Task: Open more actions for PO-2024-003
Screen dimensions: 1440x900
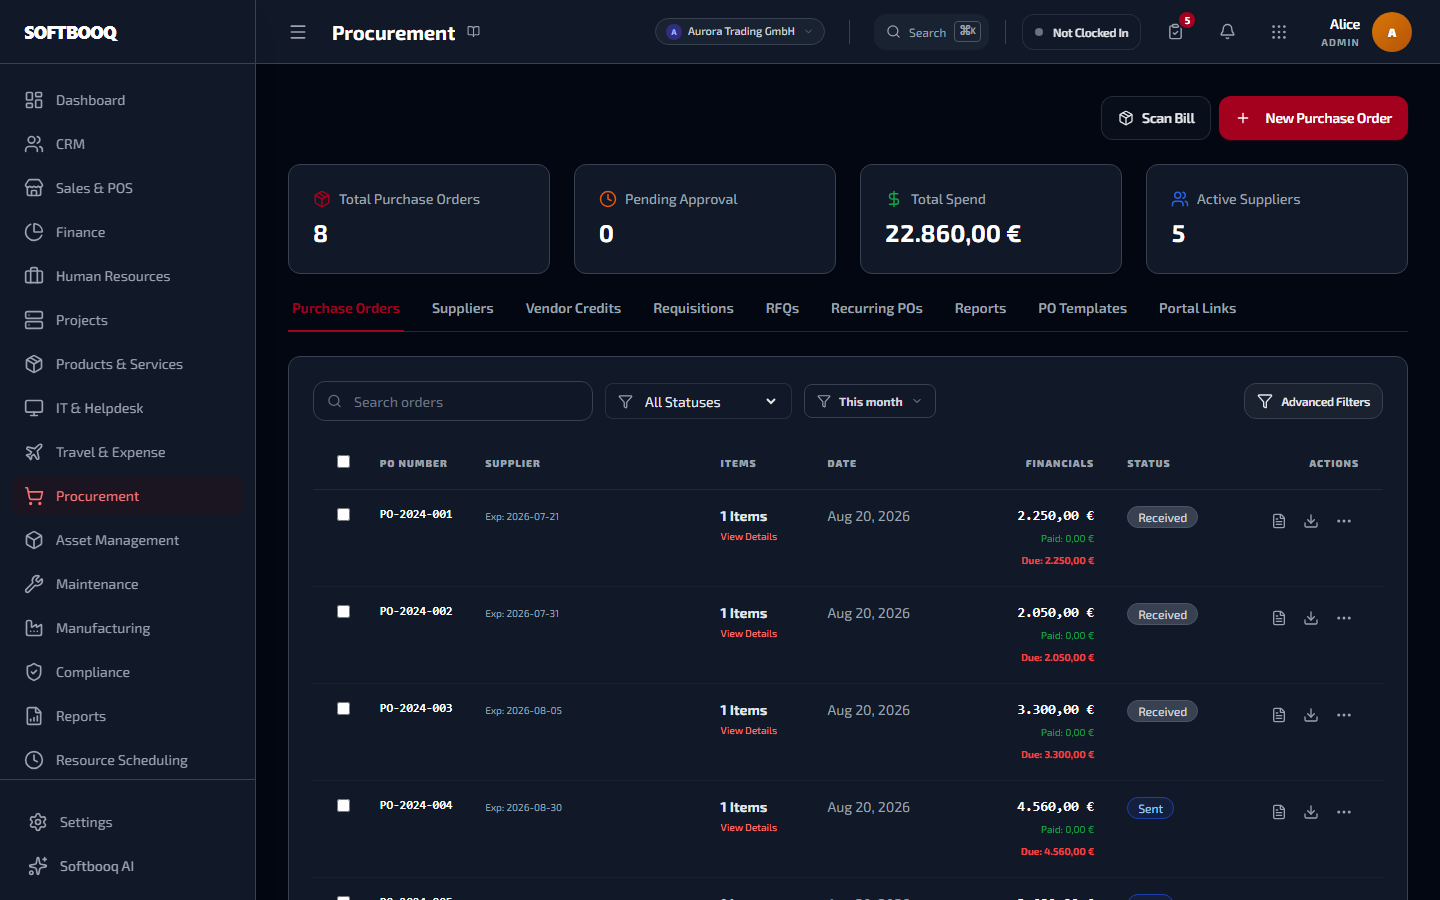Action: 1344,715
